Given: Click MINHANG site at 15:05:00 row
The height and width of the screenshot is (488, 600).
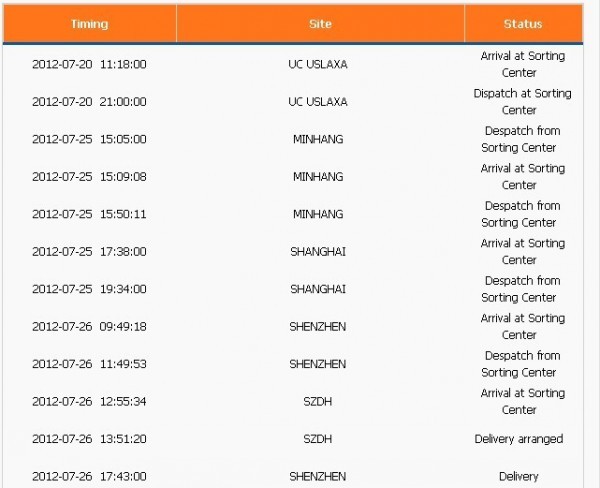Looking at the screenshot, I should coord(318,139).
